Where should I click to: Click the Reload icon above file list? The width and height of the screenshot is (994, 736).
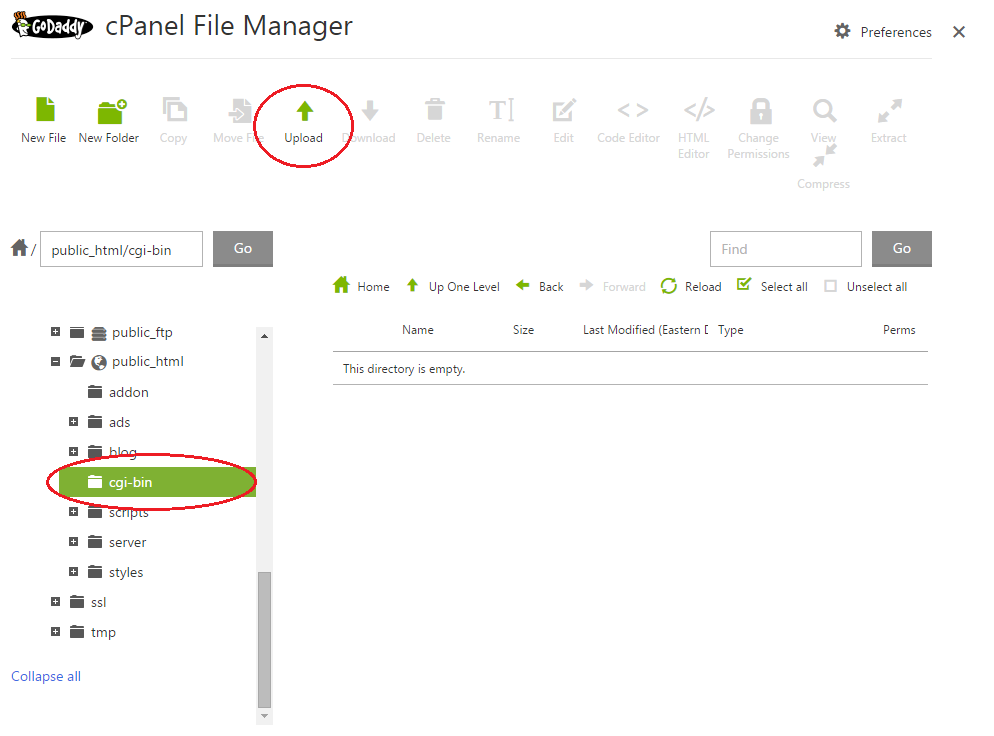point(668,286)
